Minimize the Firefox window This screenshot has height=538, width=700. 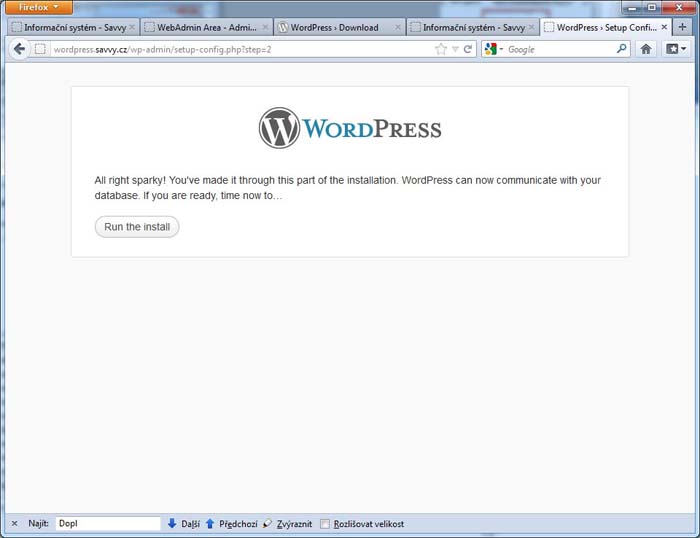click(632, 8)
